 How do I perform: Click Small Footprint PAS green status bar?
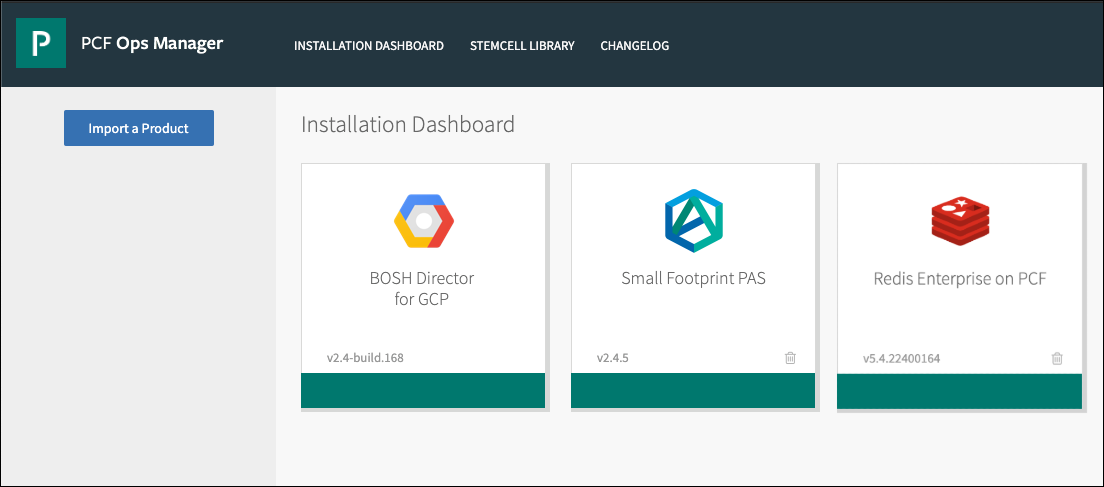point(693,390)
